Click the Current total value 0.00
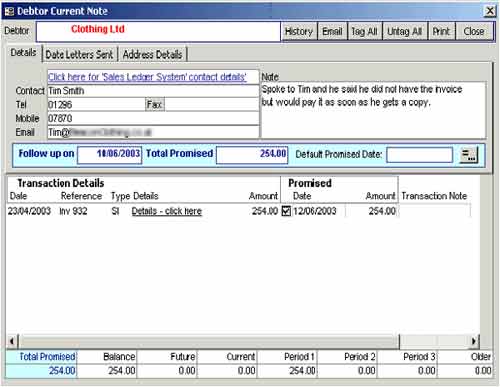Screen dimensions: 500x387 [247, 371]
